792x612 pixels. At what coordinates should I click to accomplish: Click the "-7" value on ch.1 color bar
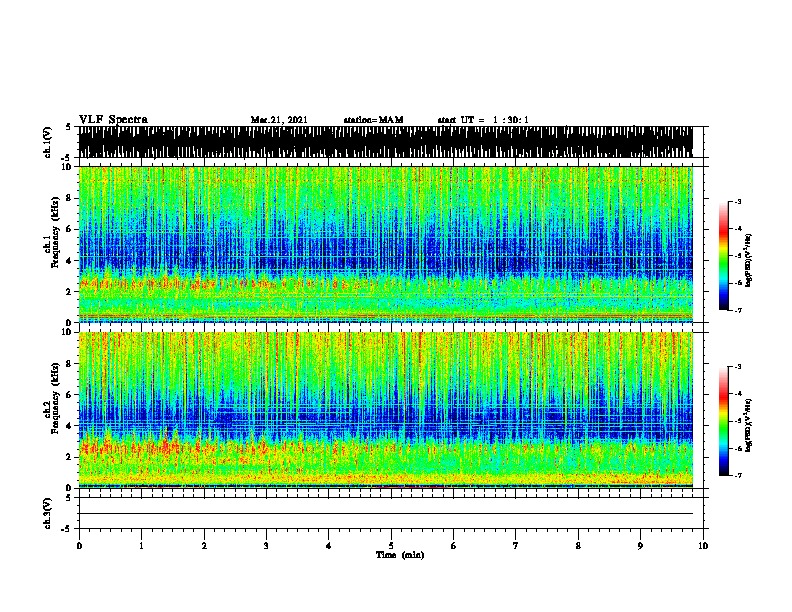click(x=737, y=310)
